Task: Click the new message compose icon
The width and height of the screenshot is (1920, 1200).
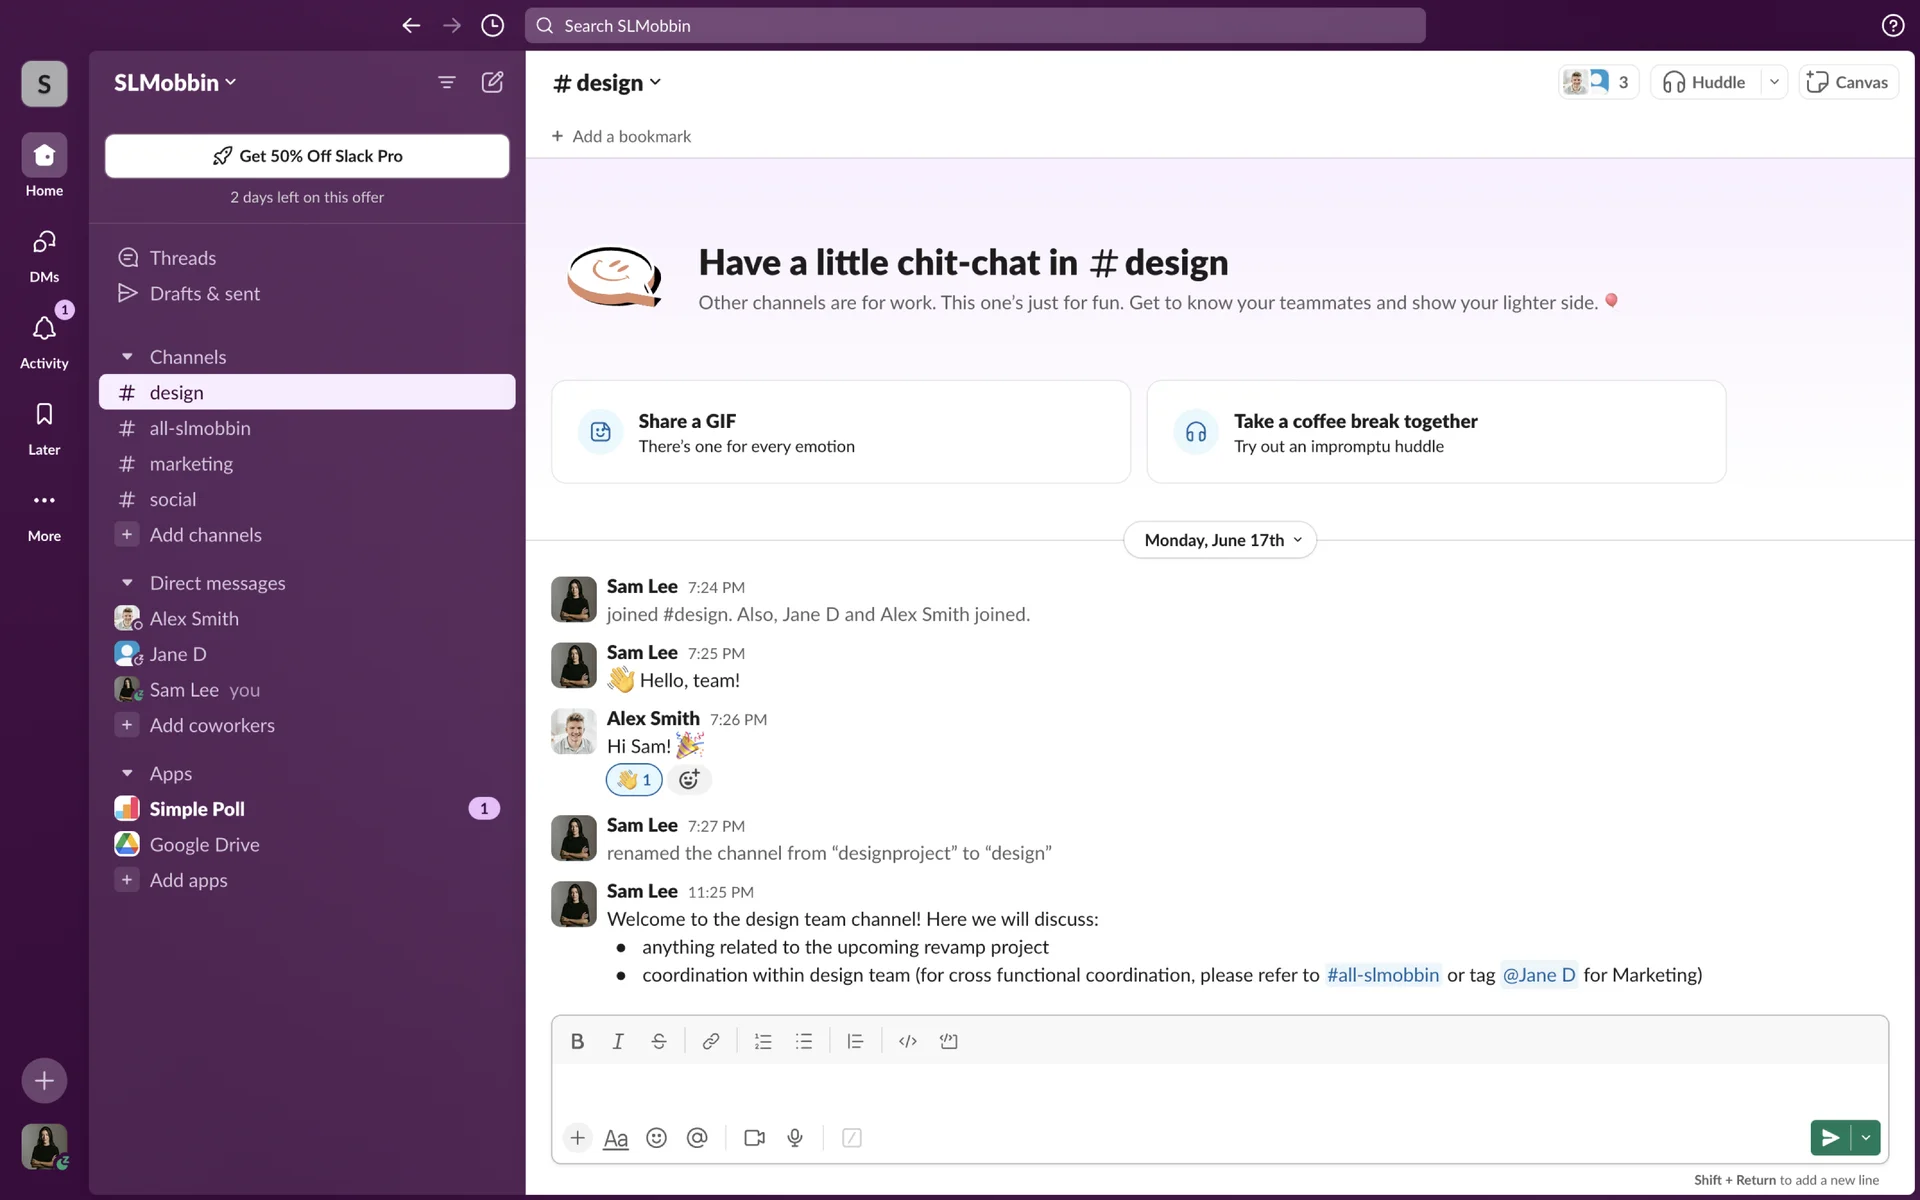Action: [492, 82]
